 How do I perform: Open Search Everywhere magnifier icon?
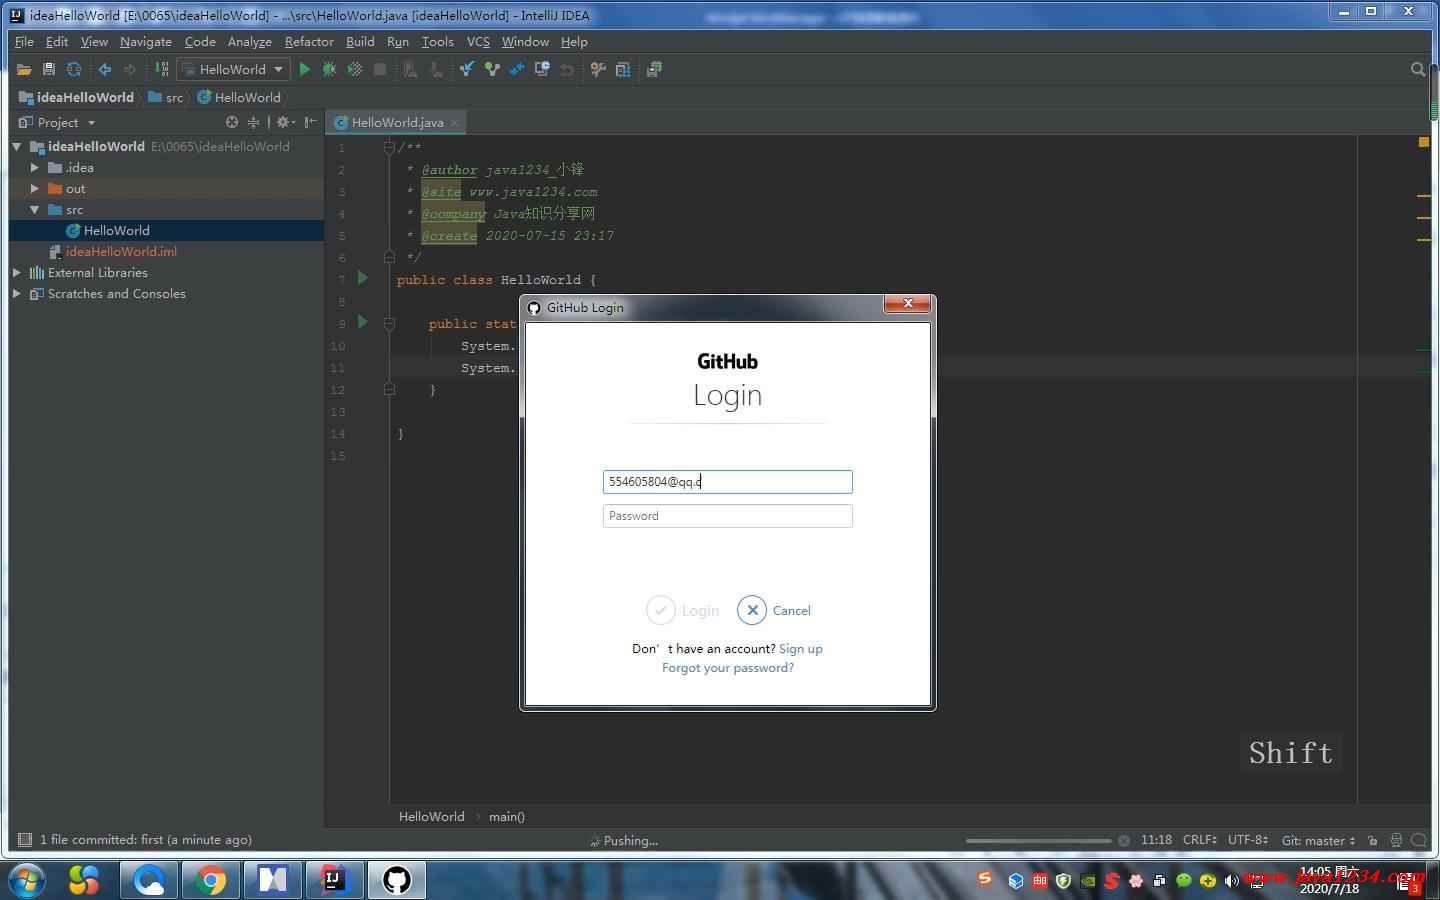pos(1417,69)
